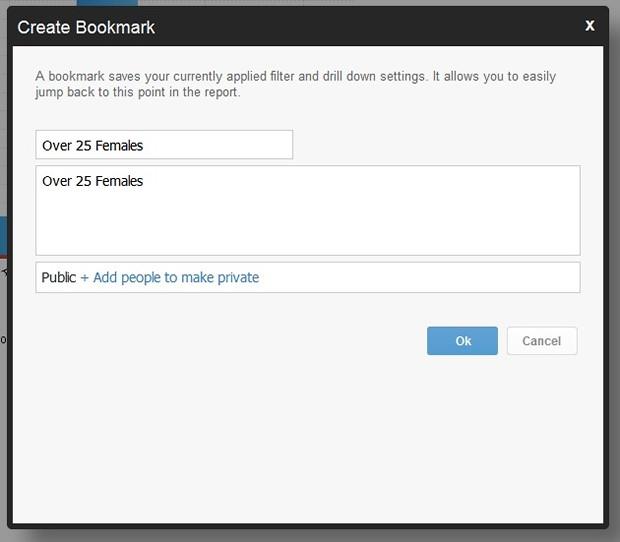Click the bookmark description text area
Screen dimensions: 620x542
(x=308, y=210)
